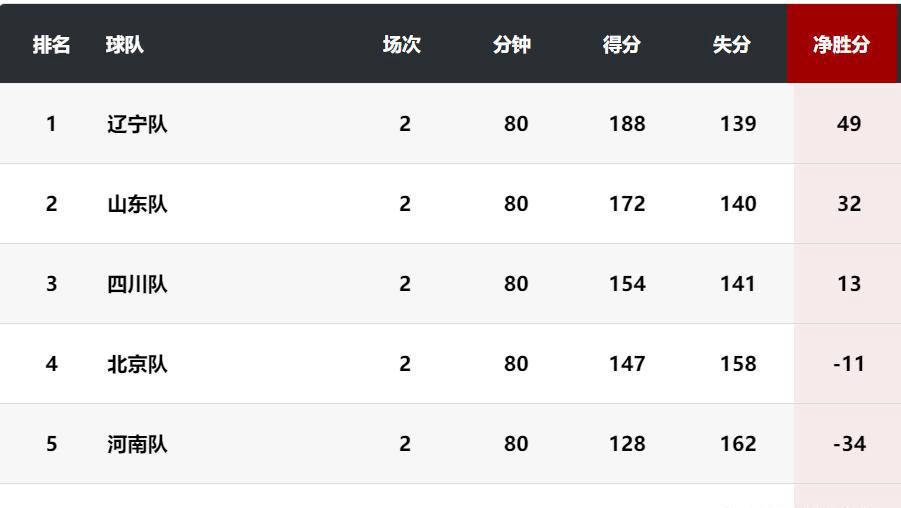Click the 失分 column header
This screenshot has height=508, width=901.
point(732,45)
